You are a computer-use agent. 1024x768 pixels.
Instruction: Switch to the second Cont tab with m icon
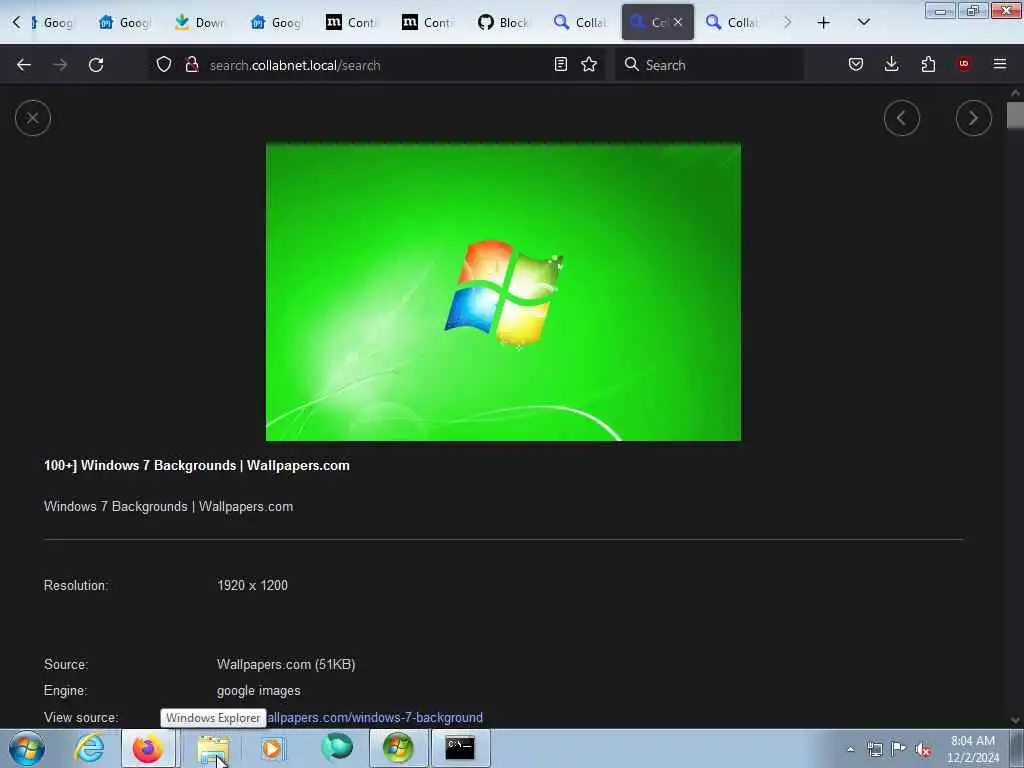click(x=428, y=23)
